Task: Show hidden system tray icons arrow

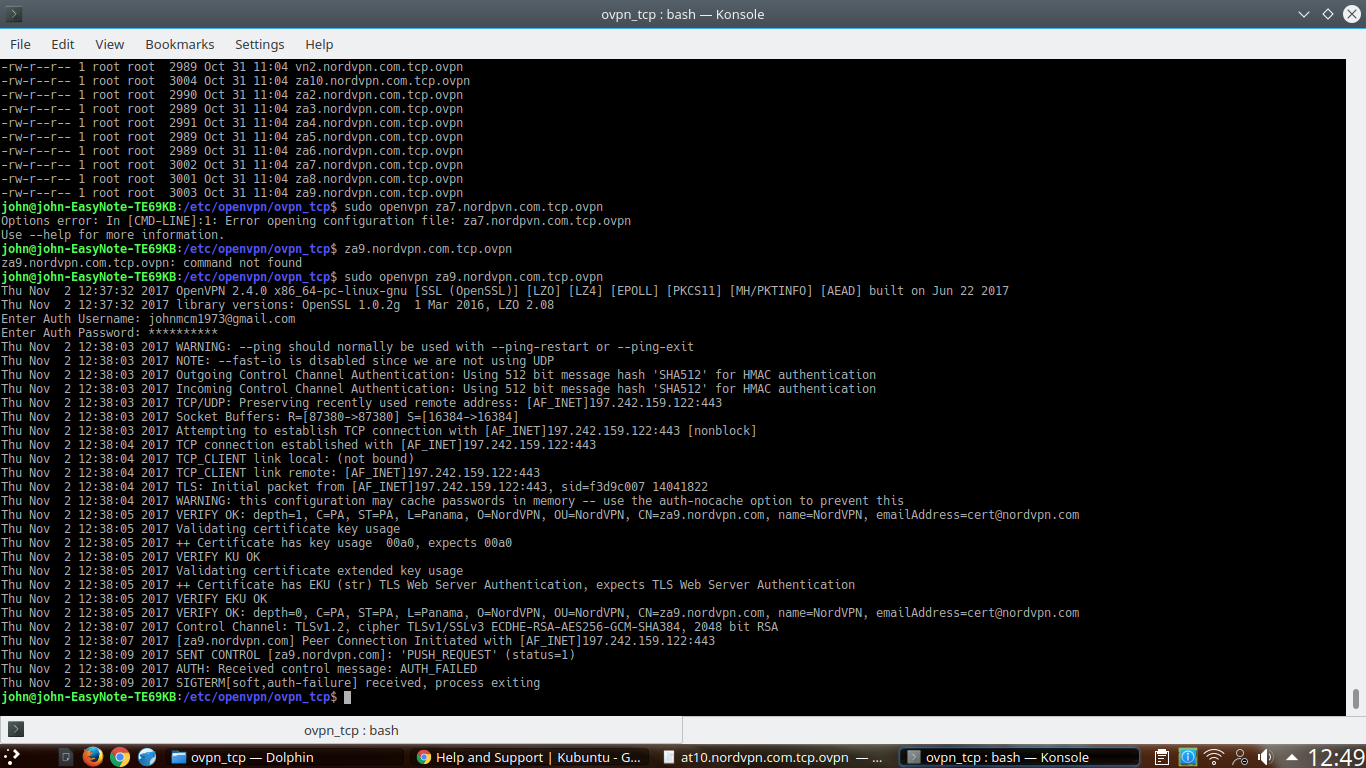Action: point(1291,757)
